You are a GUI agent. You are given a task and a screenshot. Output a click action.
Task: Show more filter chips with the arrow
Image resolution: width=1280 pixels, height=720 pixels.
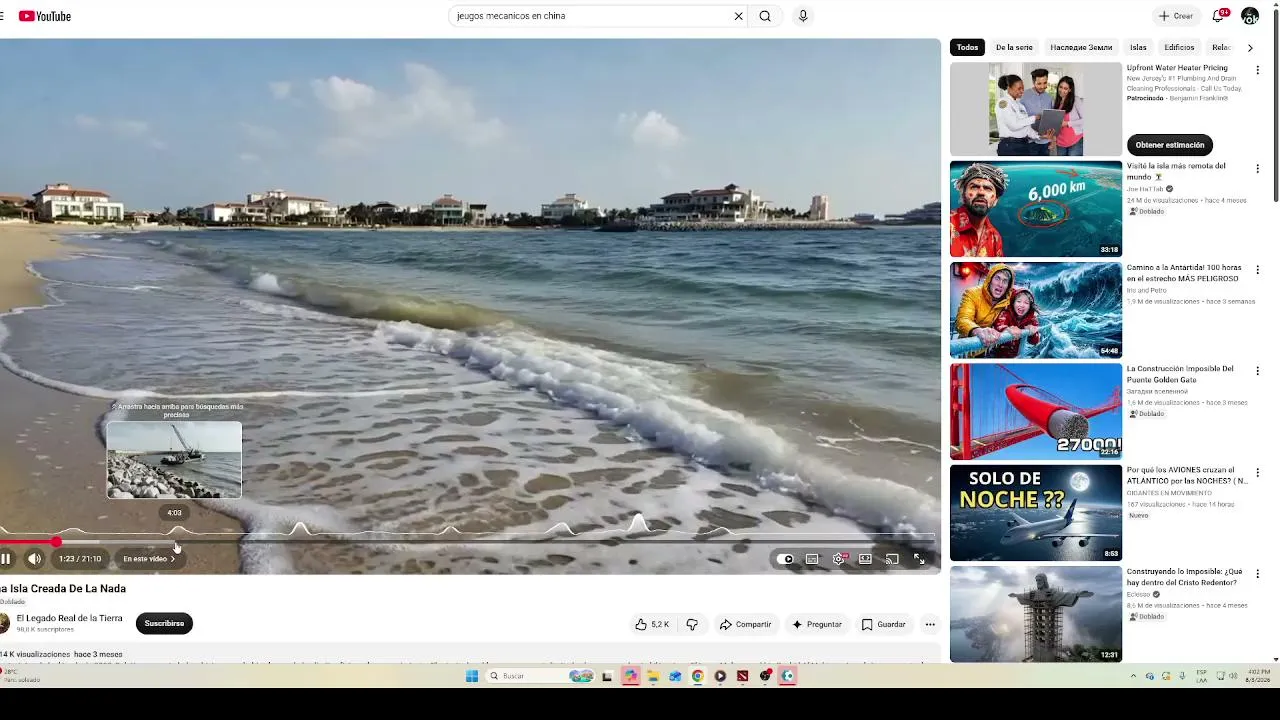coord(1250,47)
